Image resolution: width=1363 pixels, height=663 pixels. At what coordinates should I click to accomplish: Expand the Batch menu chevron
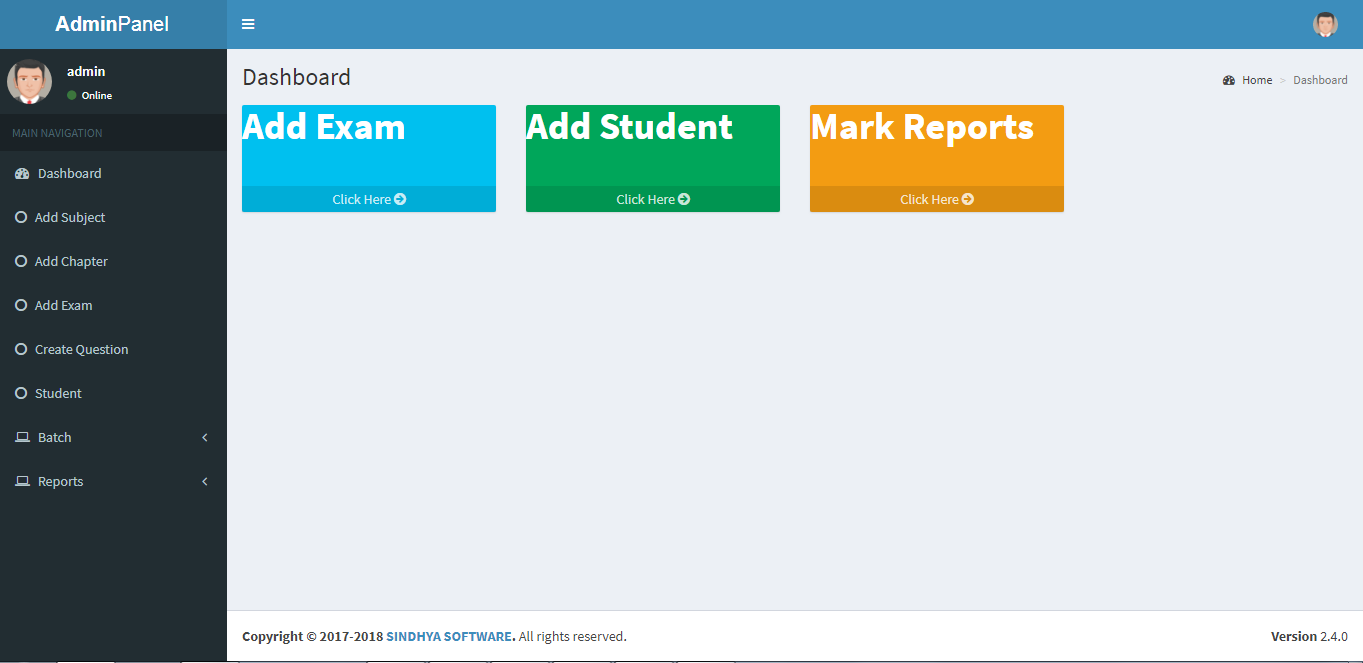(205, 438)
